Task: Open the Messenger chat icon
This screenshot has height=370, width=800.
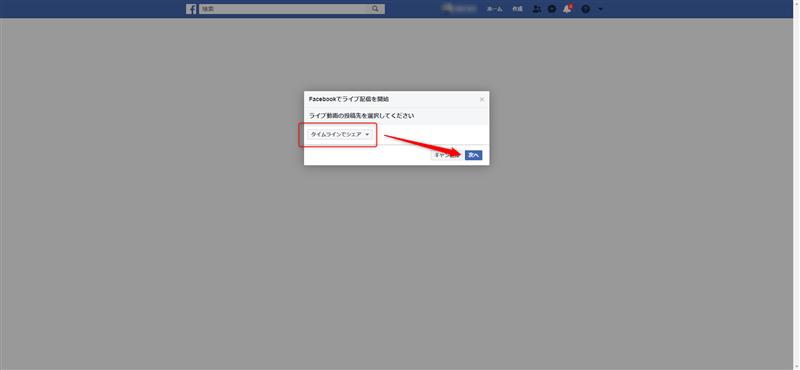Action: [x=552, y=9]
